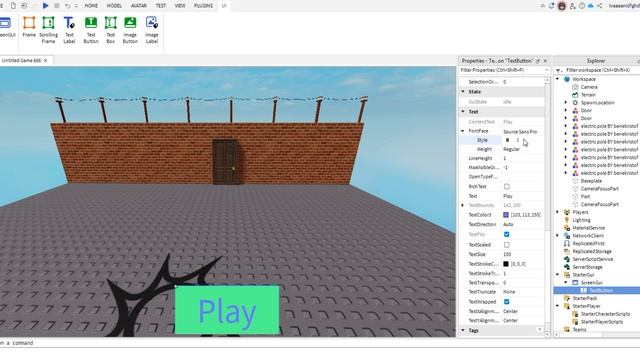This screenshot has width=640, height=360.
Task: Expand the TextBounds property
Action: tap(463, 205)
